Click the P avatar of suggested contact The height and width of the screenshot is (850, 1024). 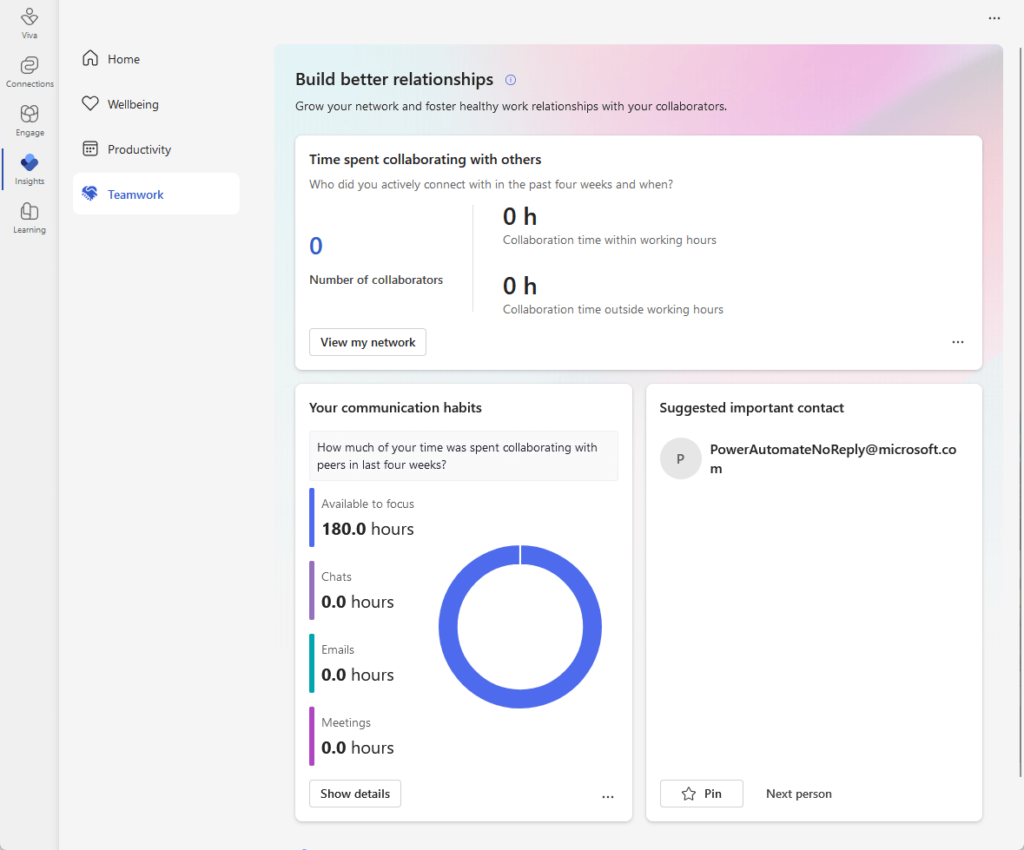point(680,458)
